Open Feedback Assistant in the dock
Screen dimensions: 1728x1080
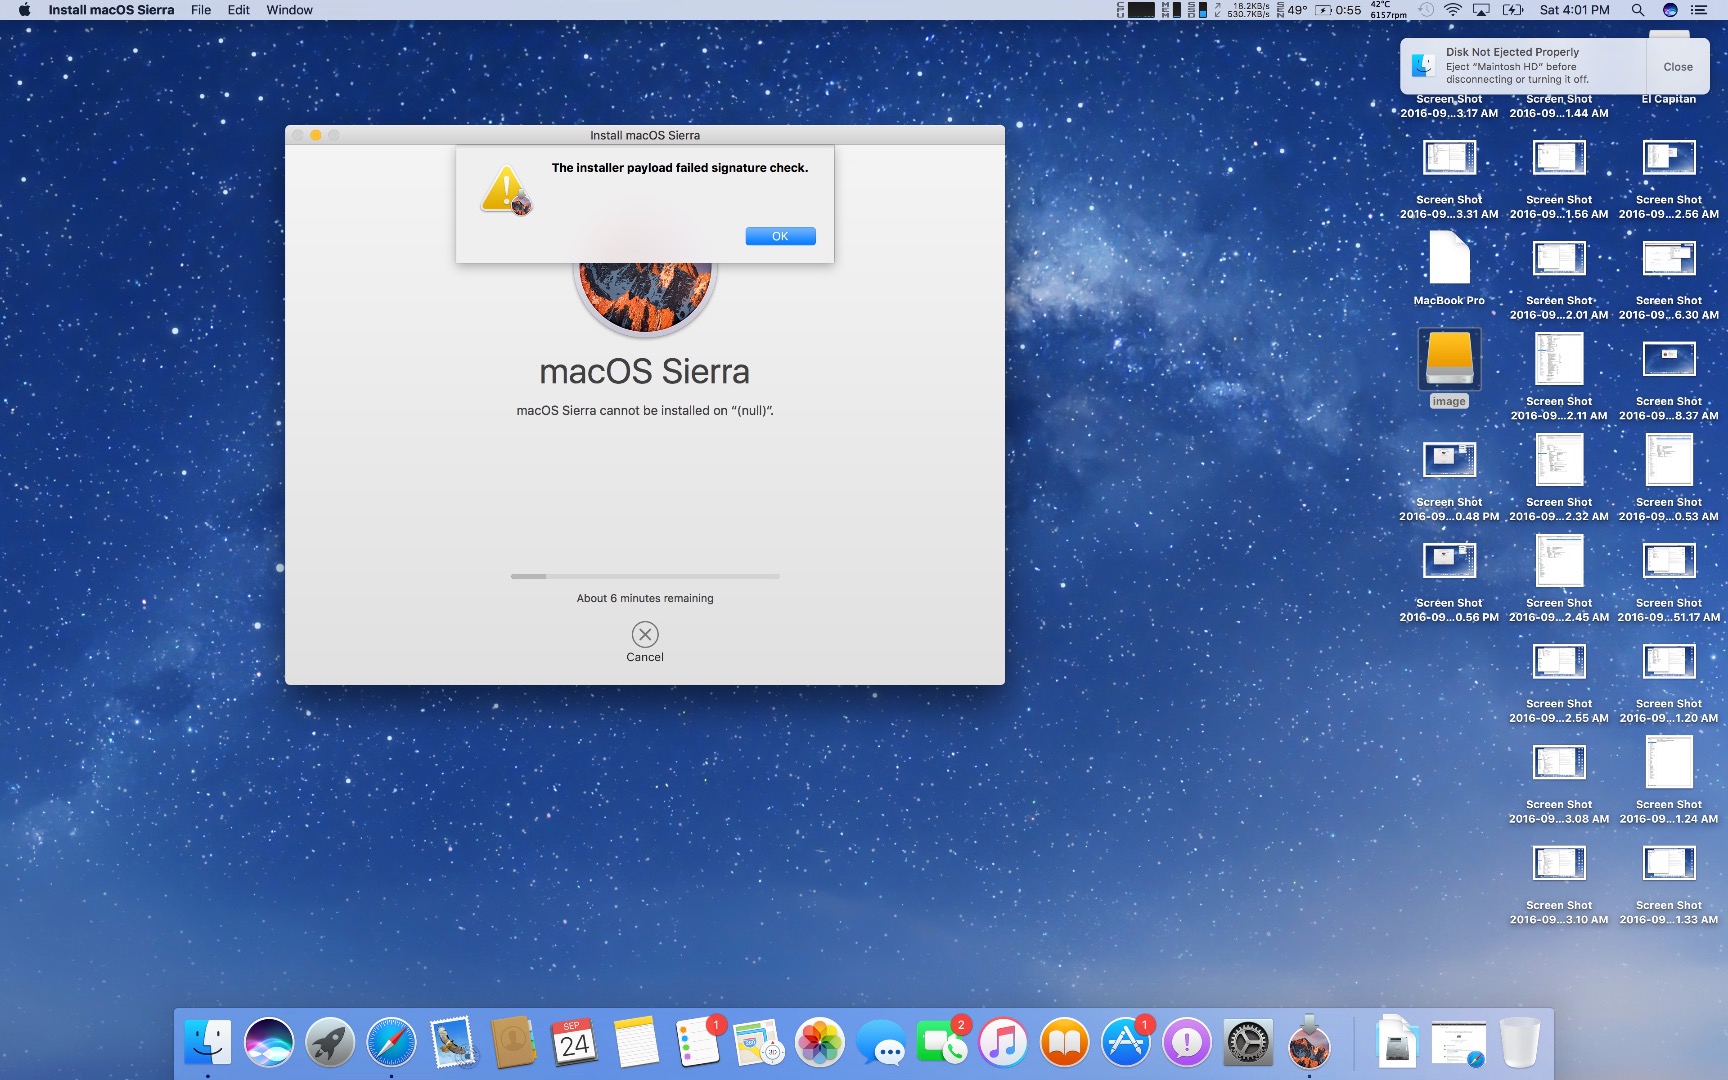(1187, 1044)
